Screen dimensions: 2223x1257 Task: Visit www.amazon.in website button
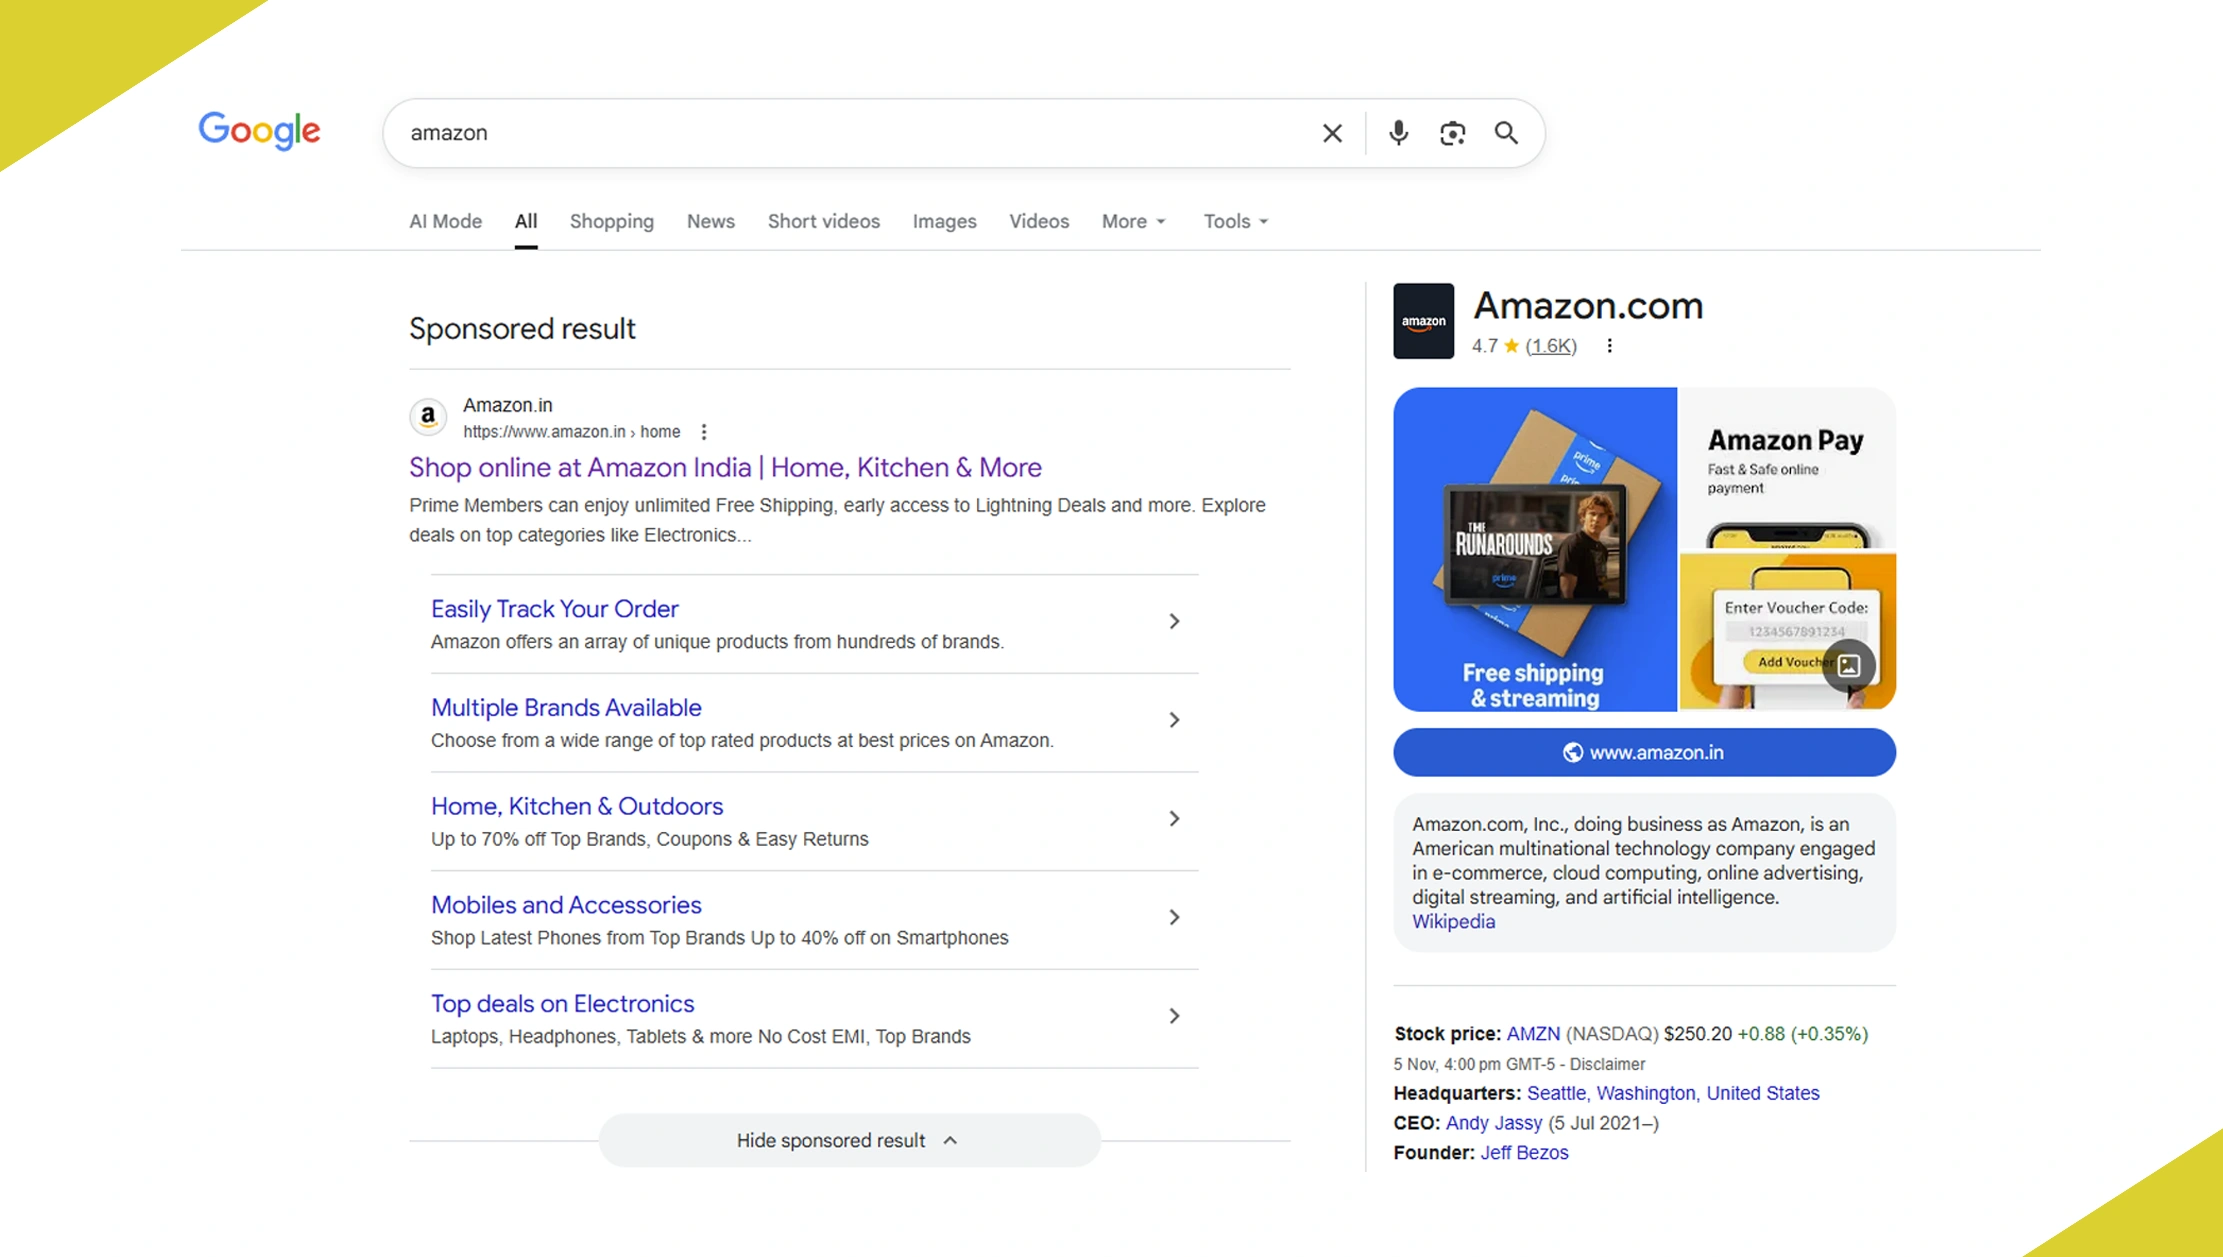[1643, 752]
